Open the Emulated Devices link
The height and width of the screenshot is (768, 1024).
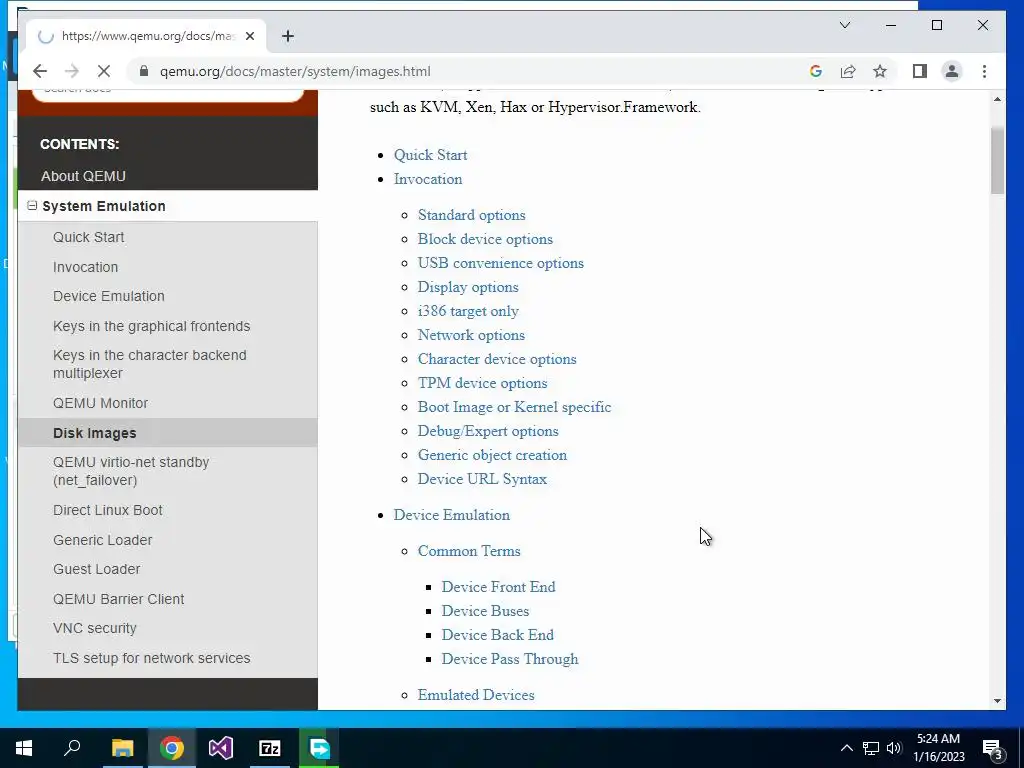click(476, 695)
